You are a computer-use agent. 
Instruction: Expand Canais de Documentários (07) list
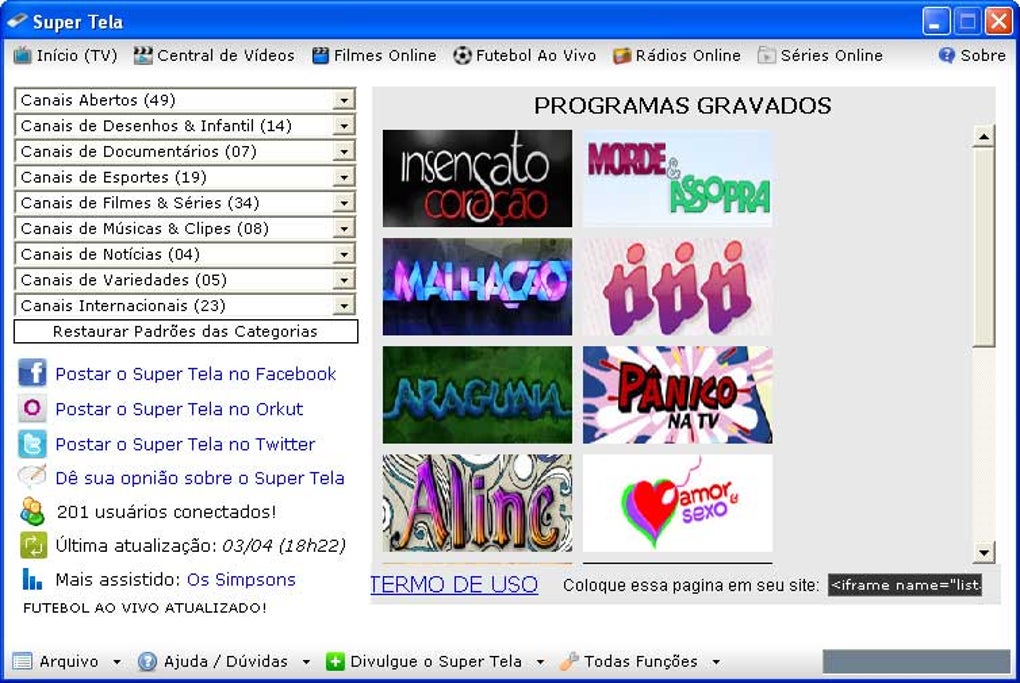pyautogui.click(x=343, y=152)
